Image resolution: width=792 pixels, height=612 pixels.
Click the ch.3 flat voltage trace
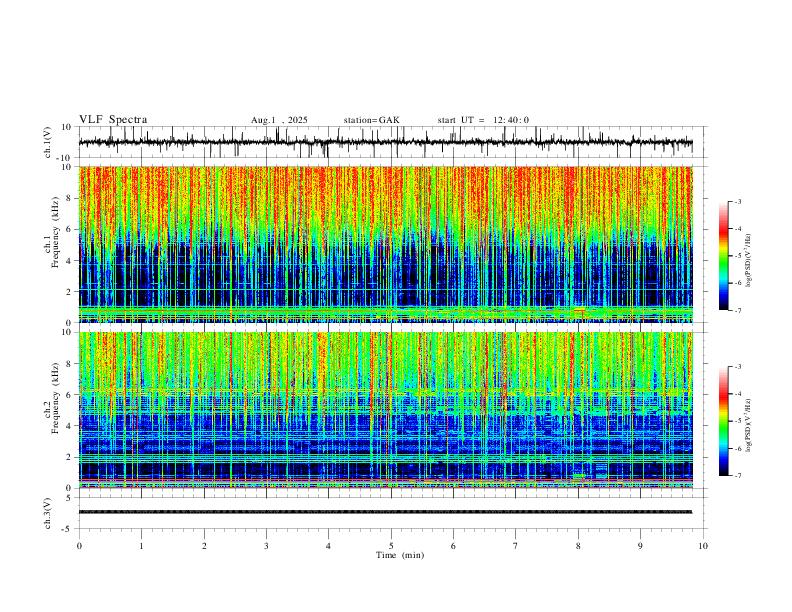click(385, 512)
